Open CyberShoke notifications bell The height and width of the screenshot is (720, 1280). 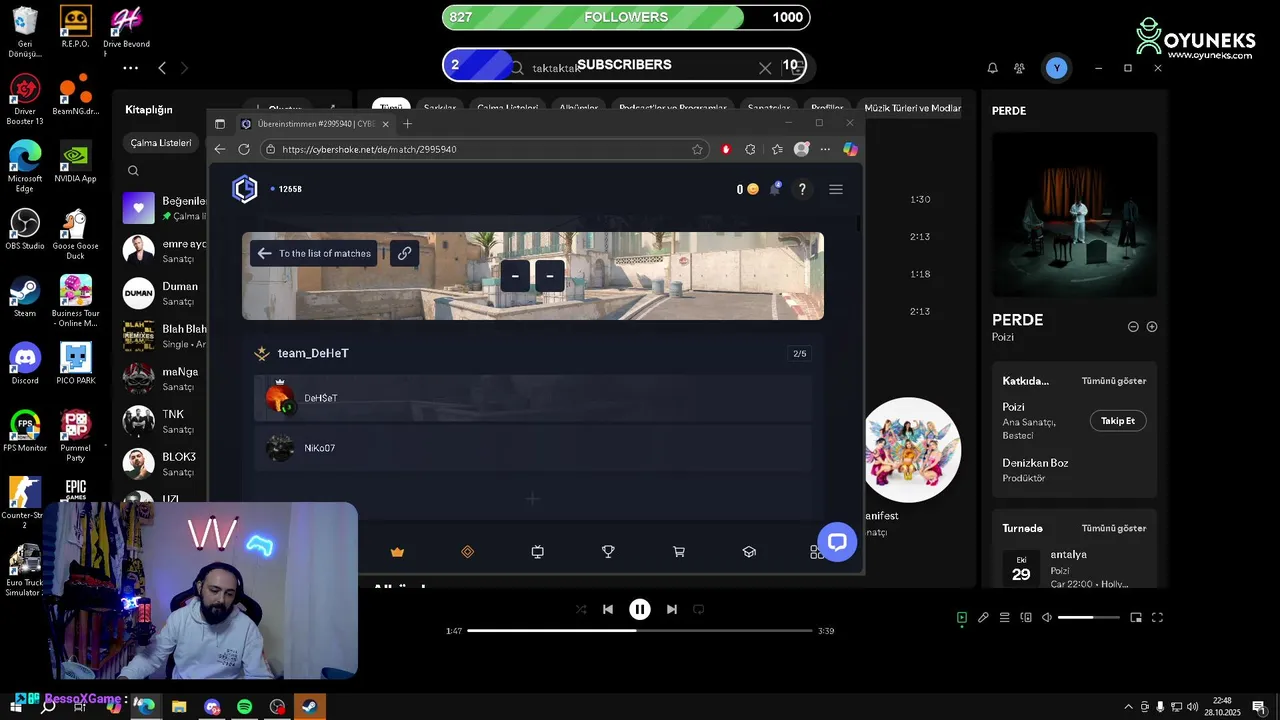coord(775,189)
